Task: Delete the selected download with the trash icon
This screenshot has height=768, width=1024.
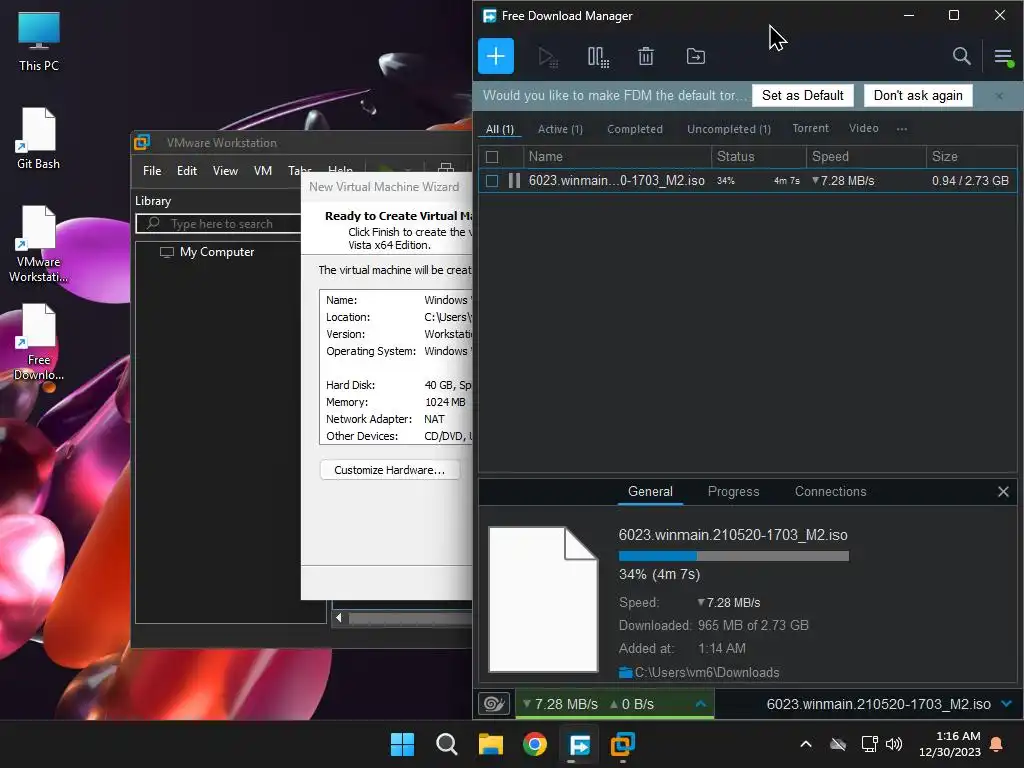Action: [645, 57]
